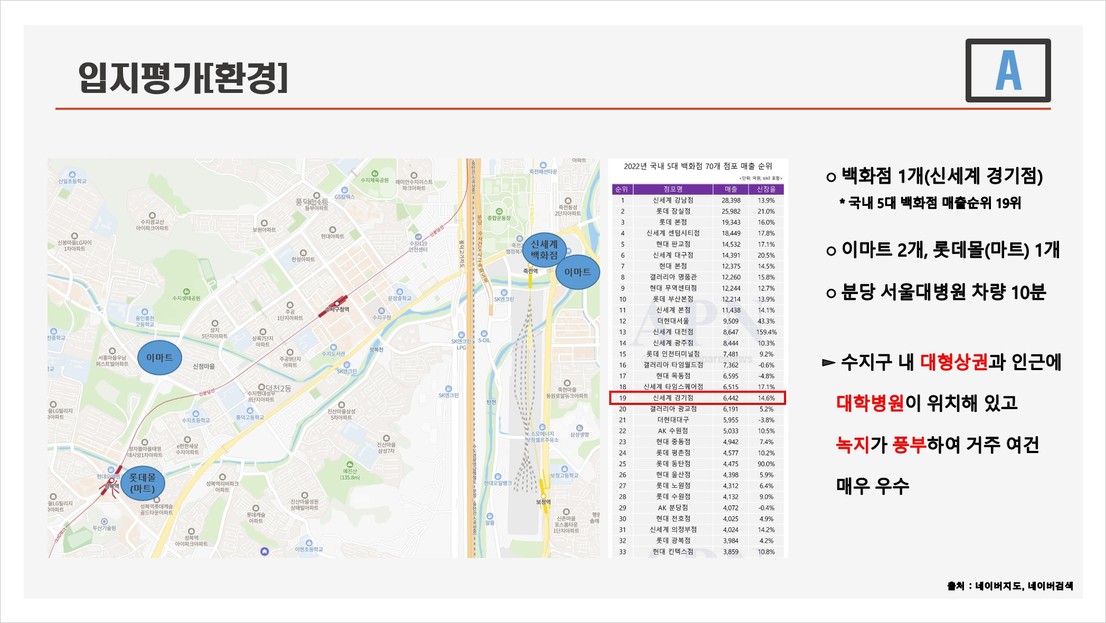
Task: Select the 현대 킨텍스점 row
Action: (x=698, y=552)
